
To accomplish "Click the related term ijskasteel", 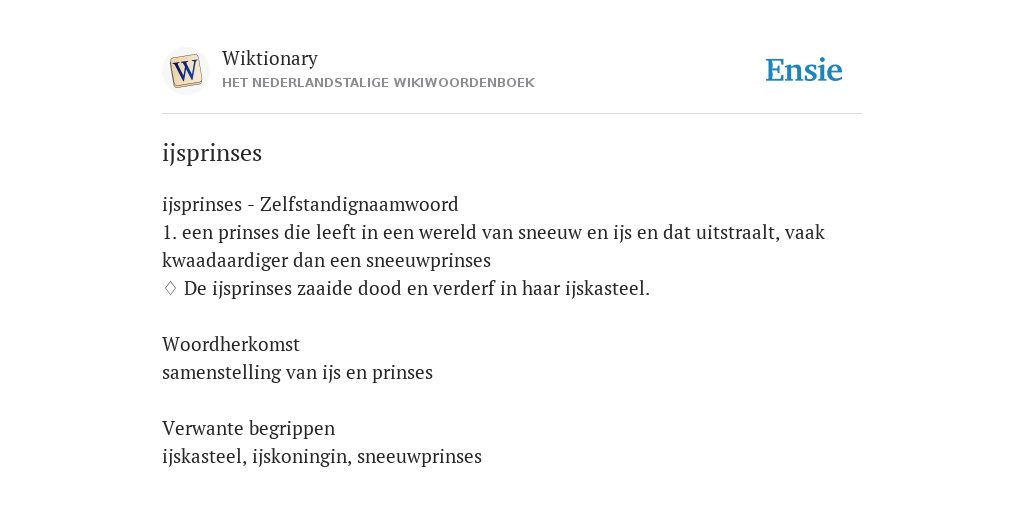I will pos(202,456).
